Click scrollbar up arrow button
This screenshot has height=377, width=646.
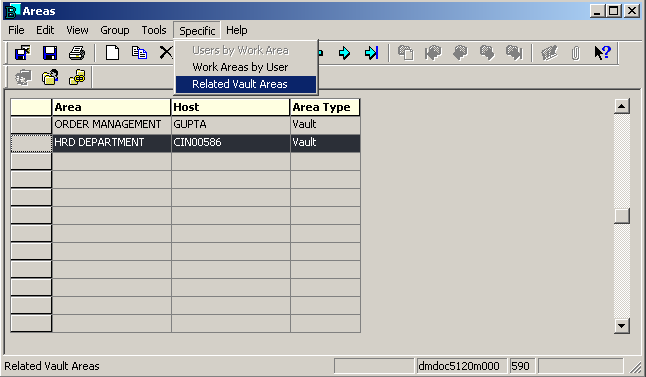tap(622, 106)
